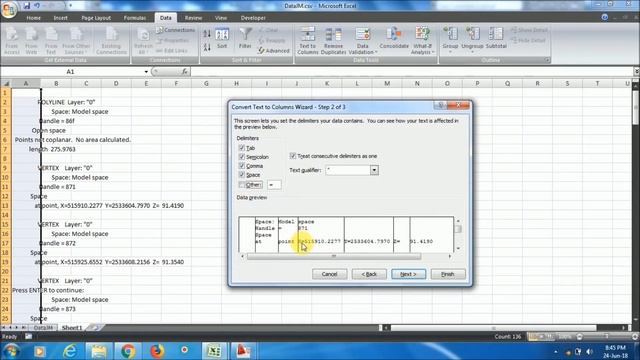Click the worksheet horizontal scrollbar
This screenshot has width=640, height=360.
click(x=493, y=328)
